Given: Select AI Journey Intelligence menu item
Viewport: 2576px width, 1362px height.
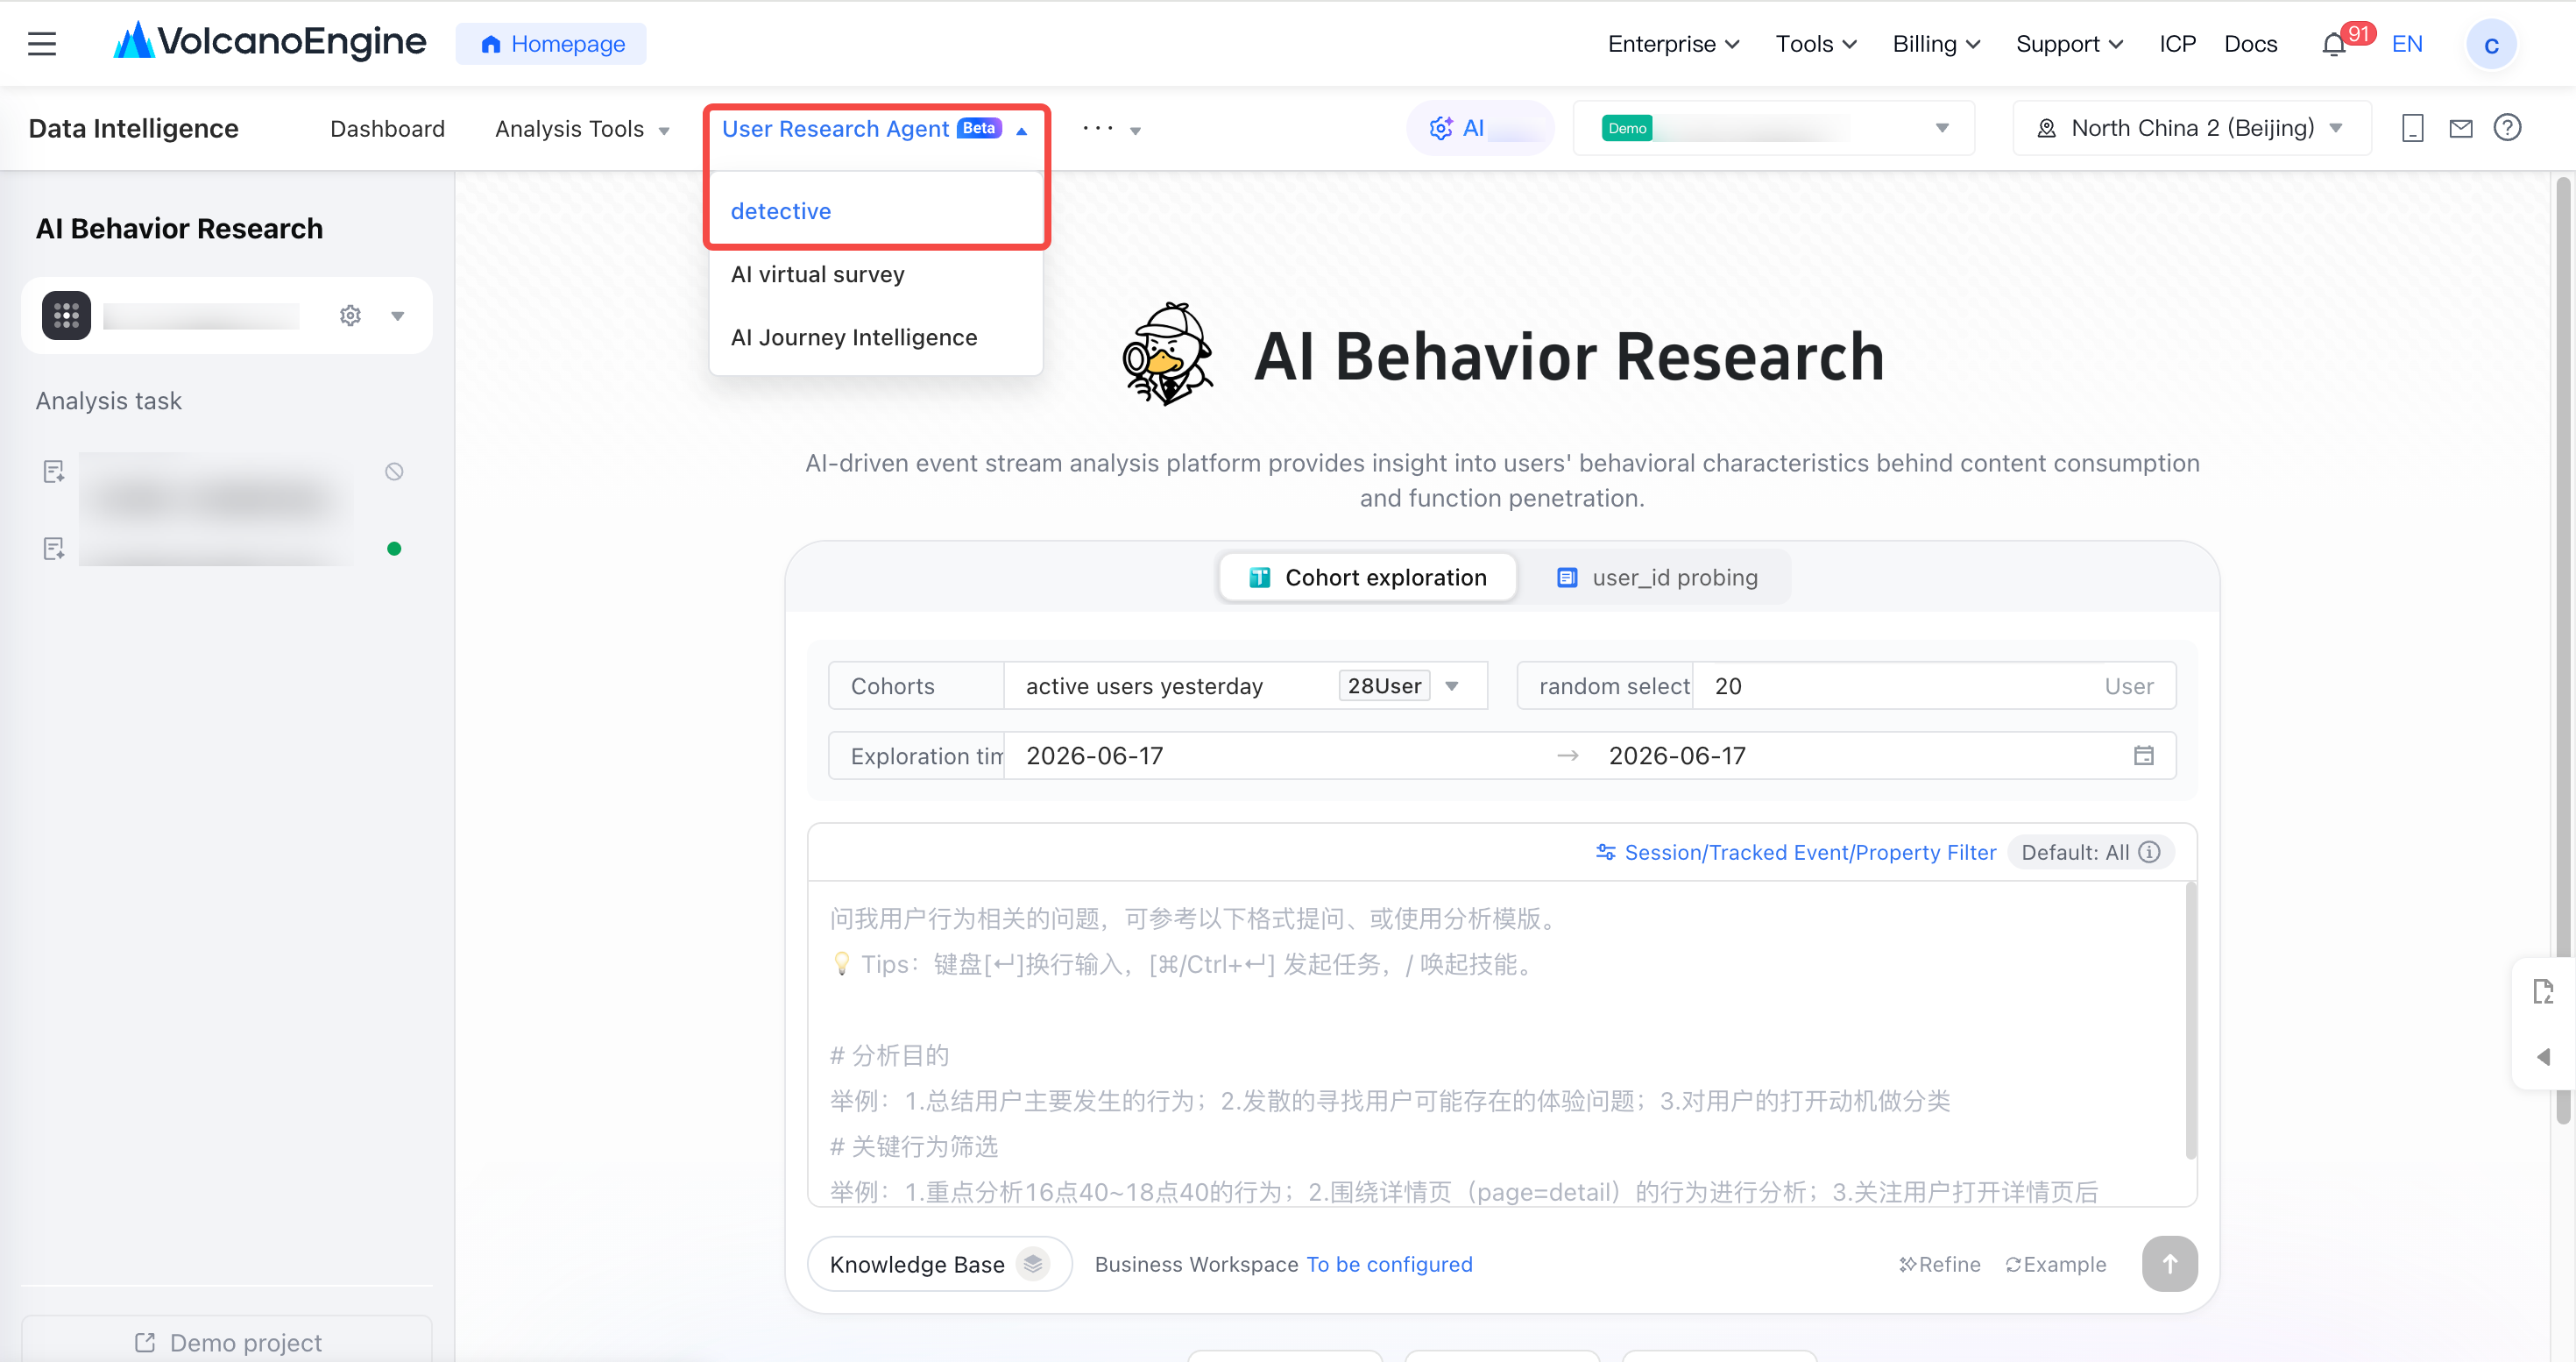Looking at the screenshot, I should (x=854, y=337).
